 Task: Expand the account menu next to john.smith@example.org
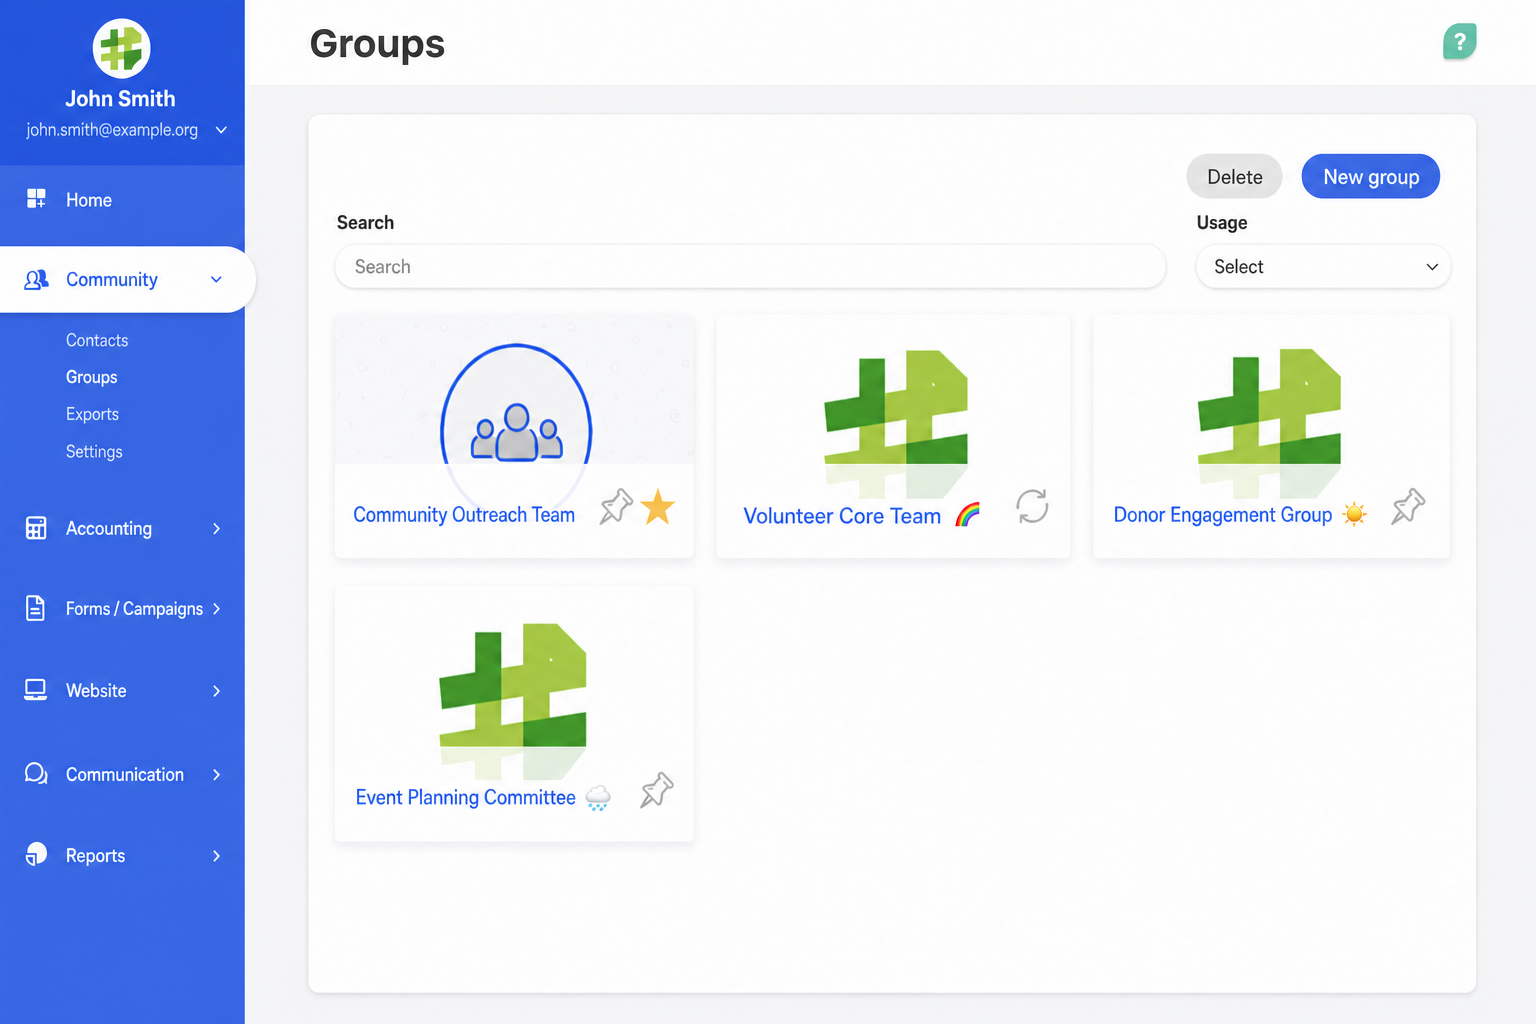click(221, 130)
